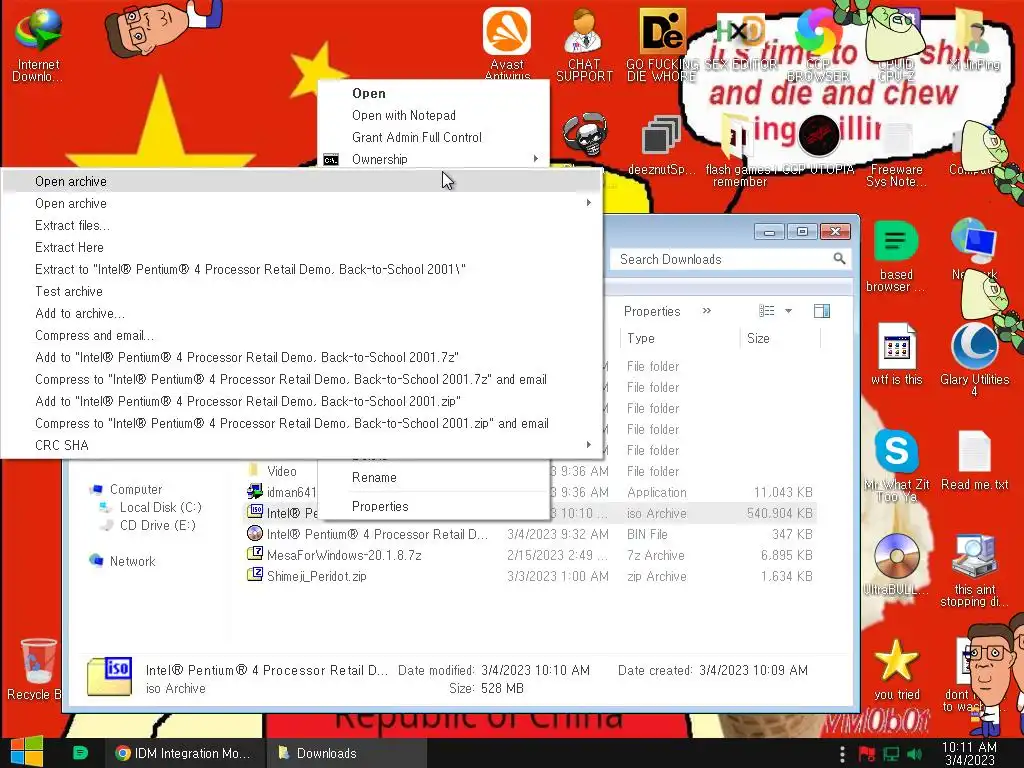Viewport: 1024px width, 768px height.
Task: Launch Avast Antivirus desktop shortcut
Action: (x=507, y=43)
